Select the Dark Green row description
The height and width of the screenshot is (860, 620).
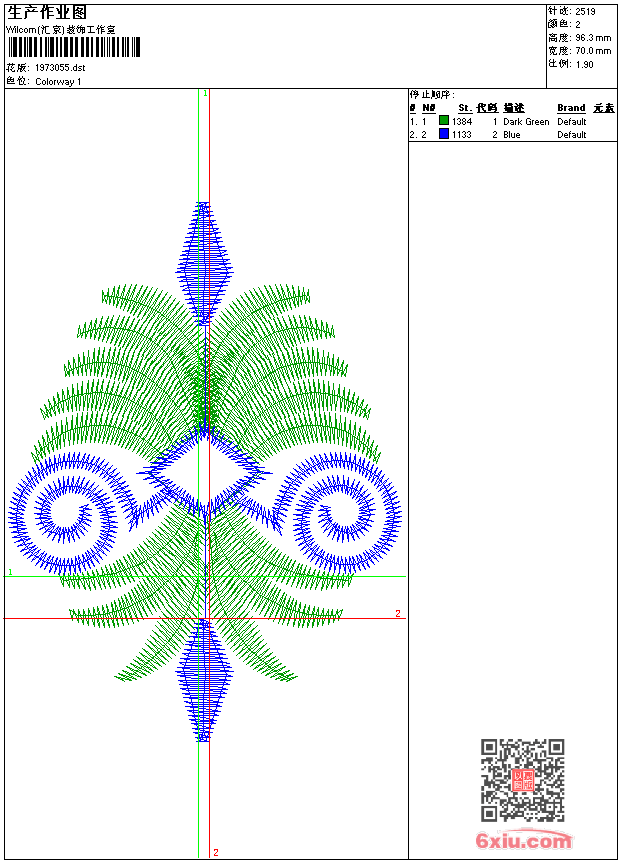click(526, 122)
